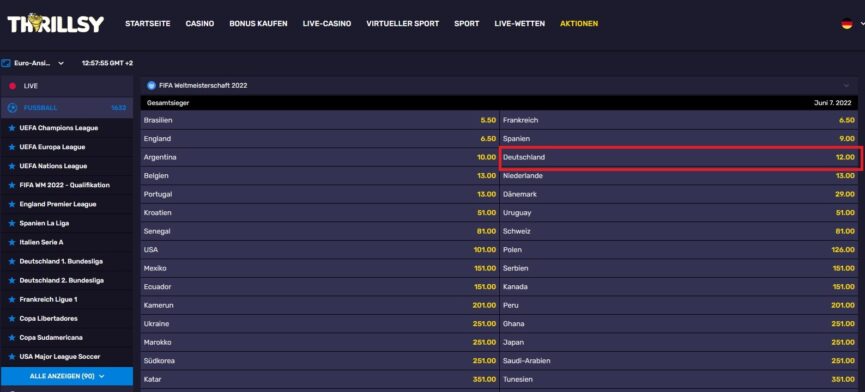Click the star beside England Premier League
This screenshot has width=865, height=392.
tap(12, 204)
